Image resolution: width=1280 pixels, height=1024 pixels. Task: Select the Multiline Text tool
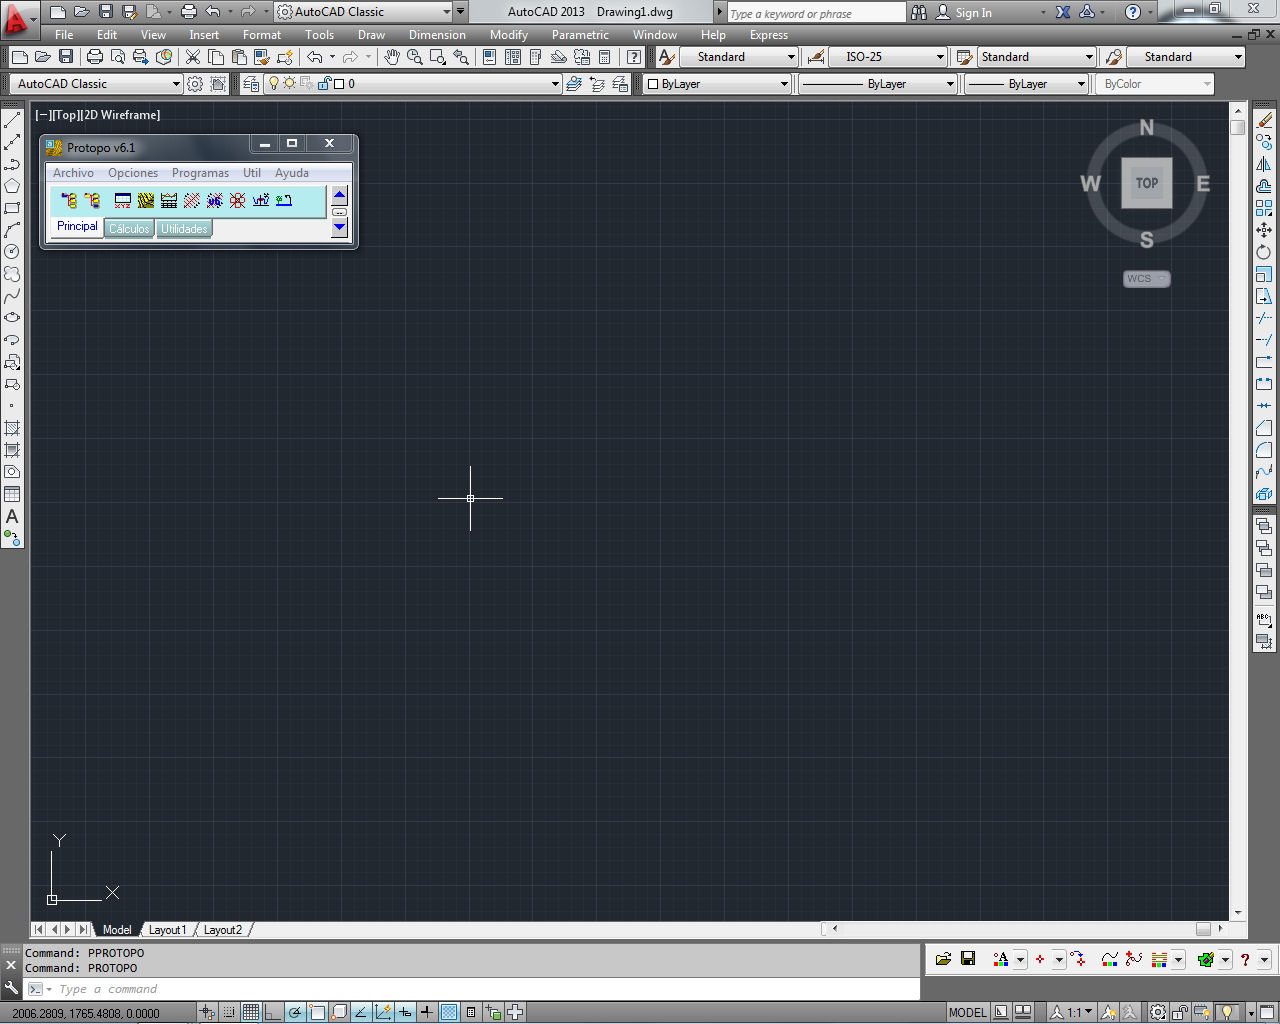12,516
